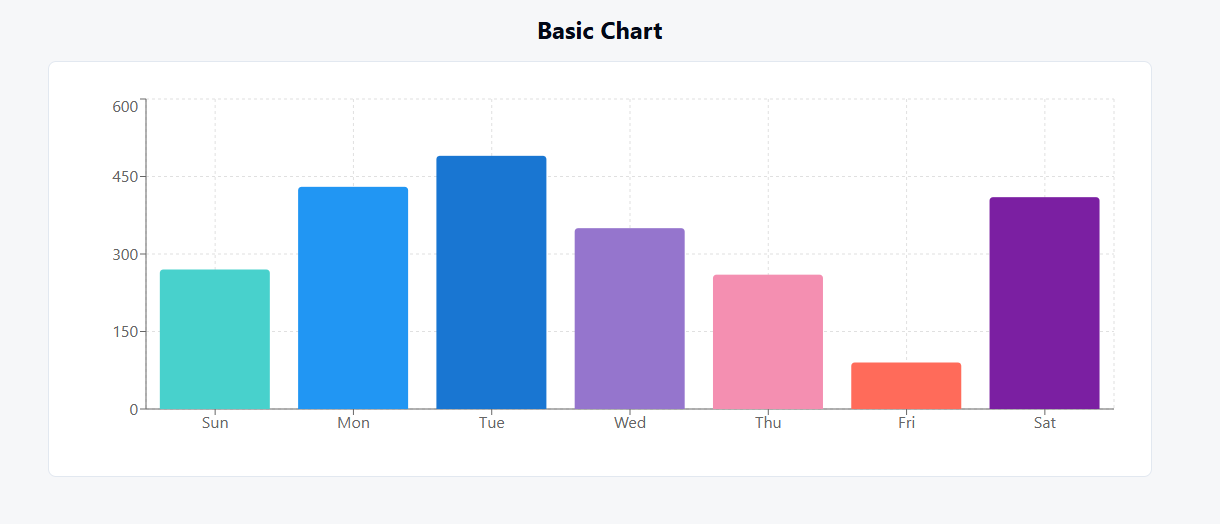The image size is (1220, 524).
Task: Click the 450 y-axis tick label
Action: pos(125,177)
